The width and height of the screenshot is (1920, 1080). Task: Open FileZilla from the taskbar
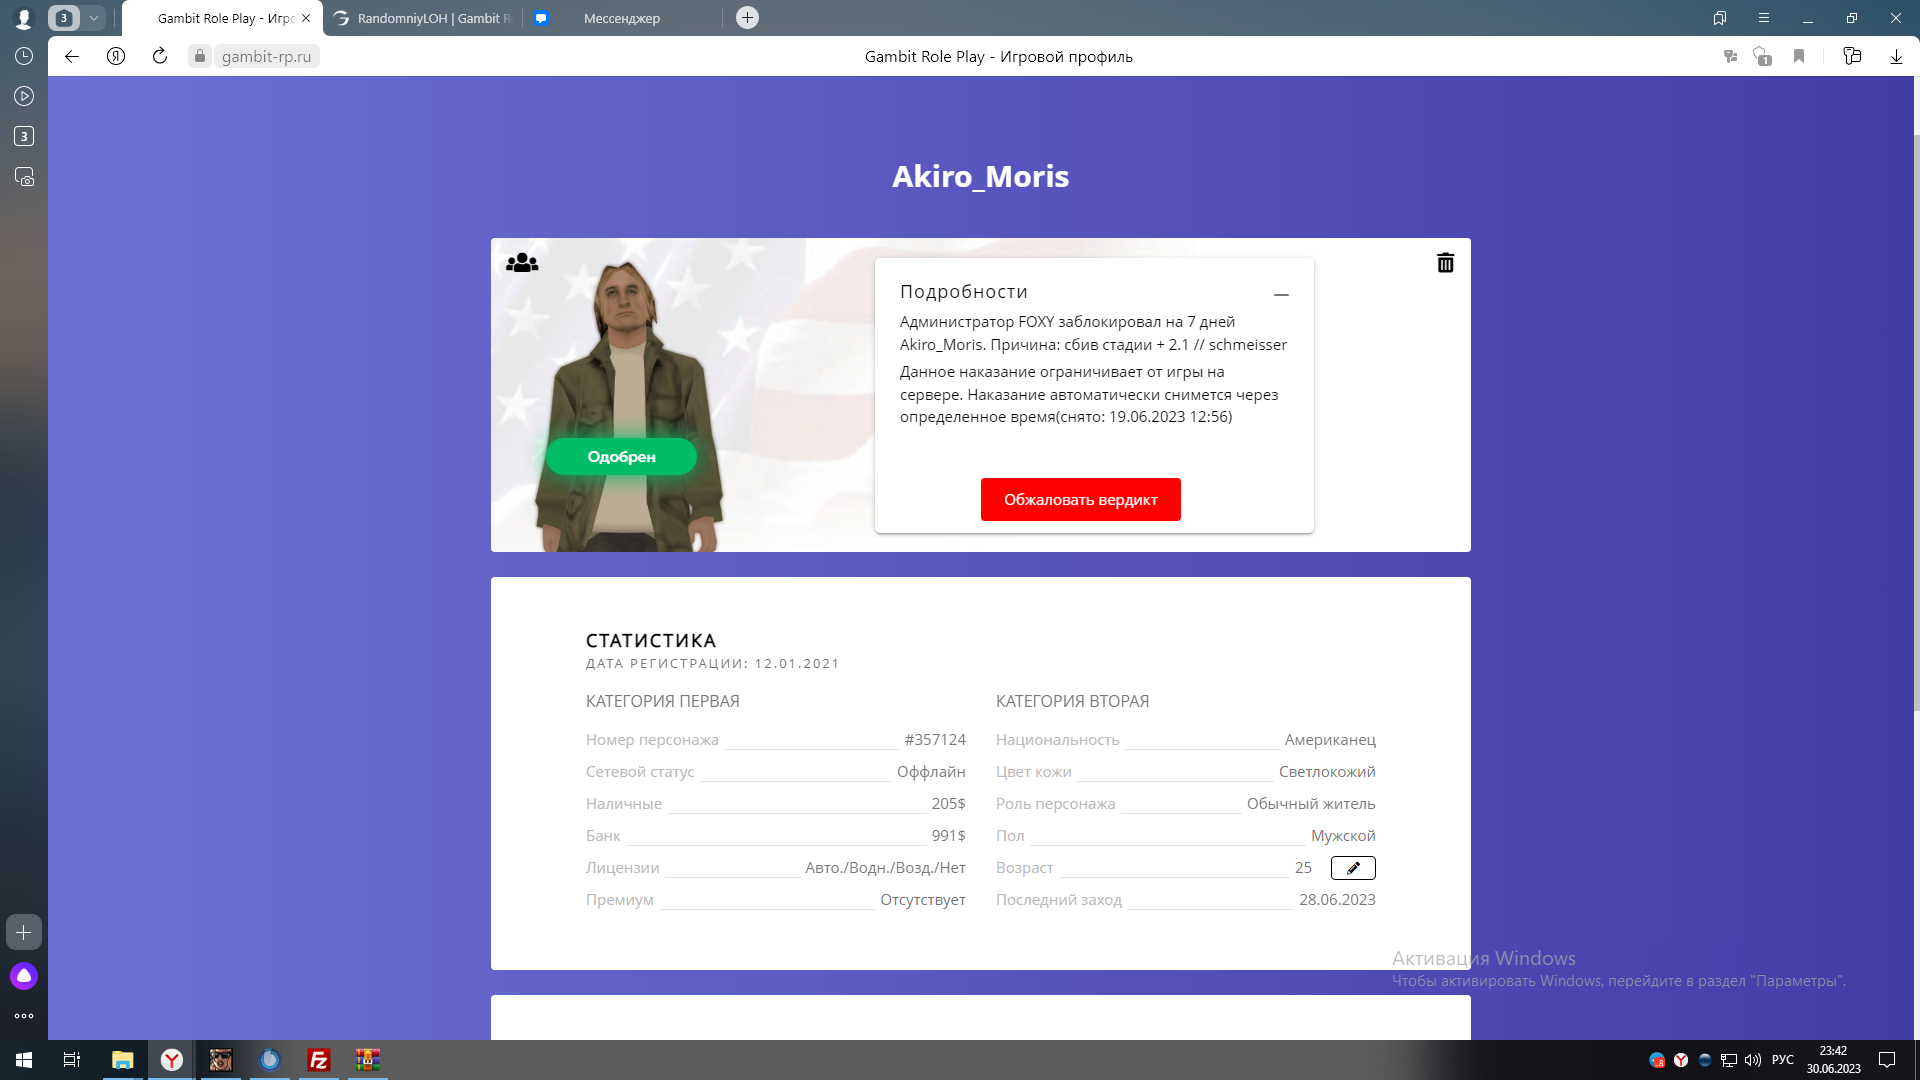tap(318, 1060)
